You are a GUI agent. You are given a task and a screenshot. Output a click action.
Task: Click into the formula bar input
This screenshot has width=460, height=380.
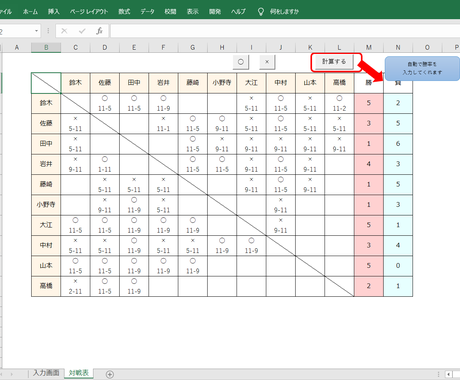(285, 31)
